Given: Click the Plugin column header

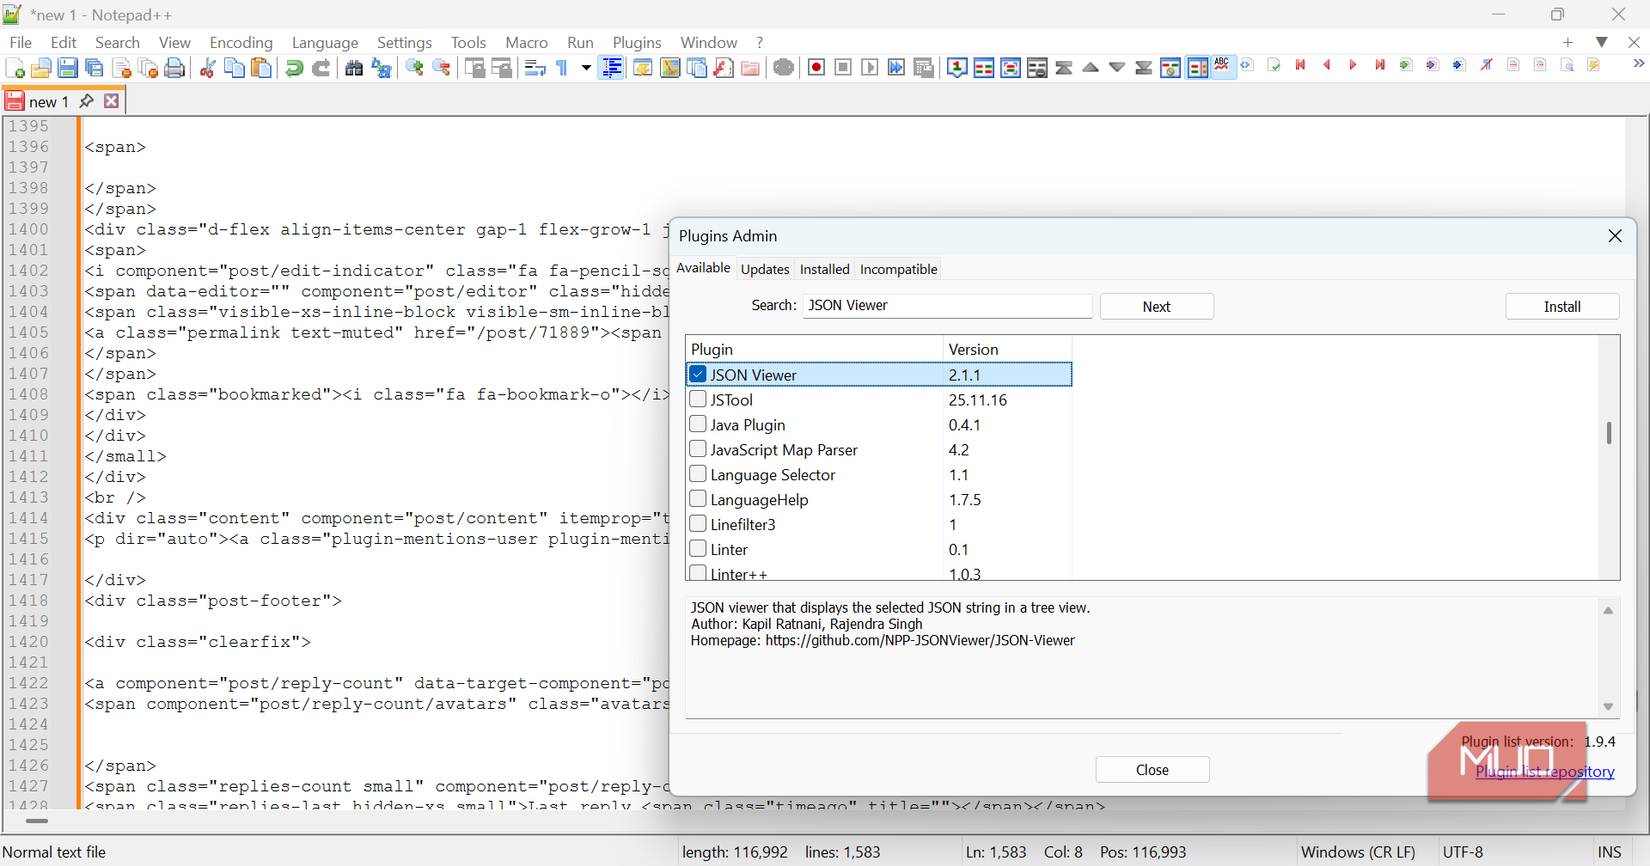Looking at the screenshot, I should coord(814,349).
